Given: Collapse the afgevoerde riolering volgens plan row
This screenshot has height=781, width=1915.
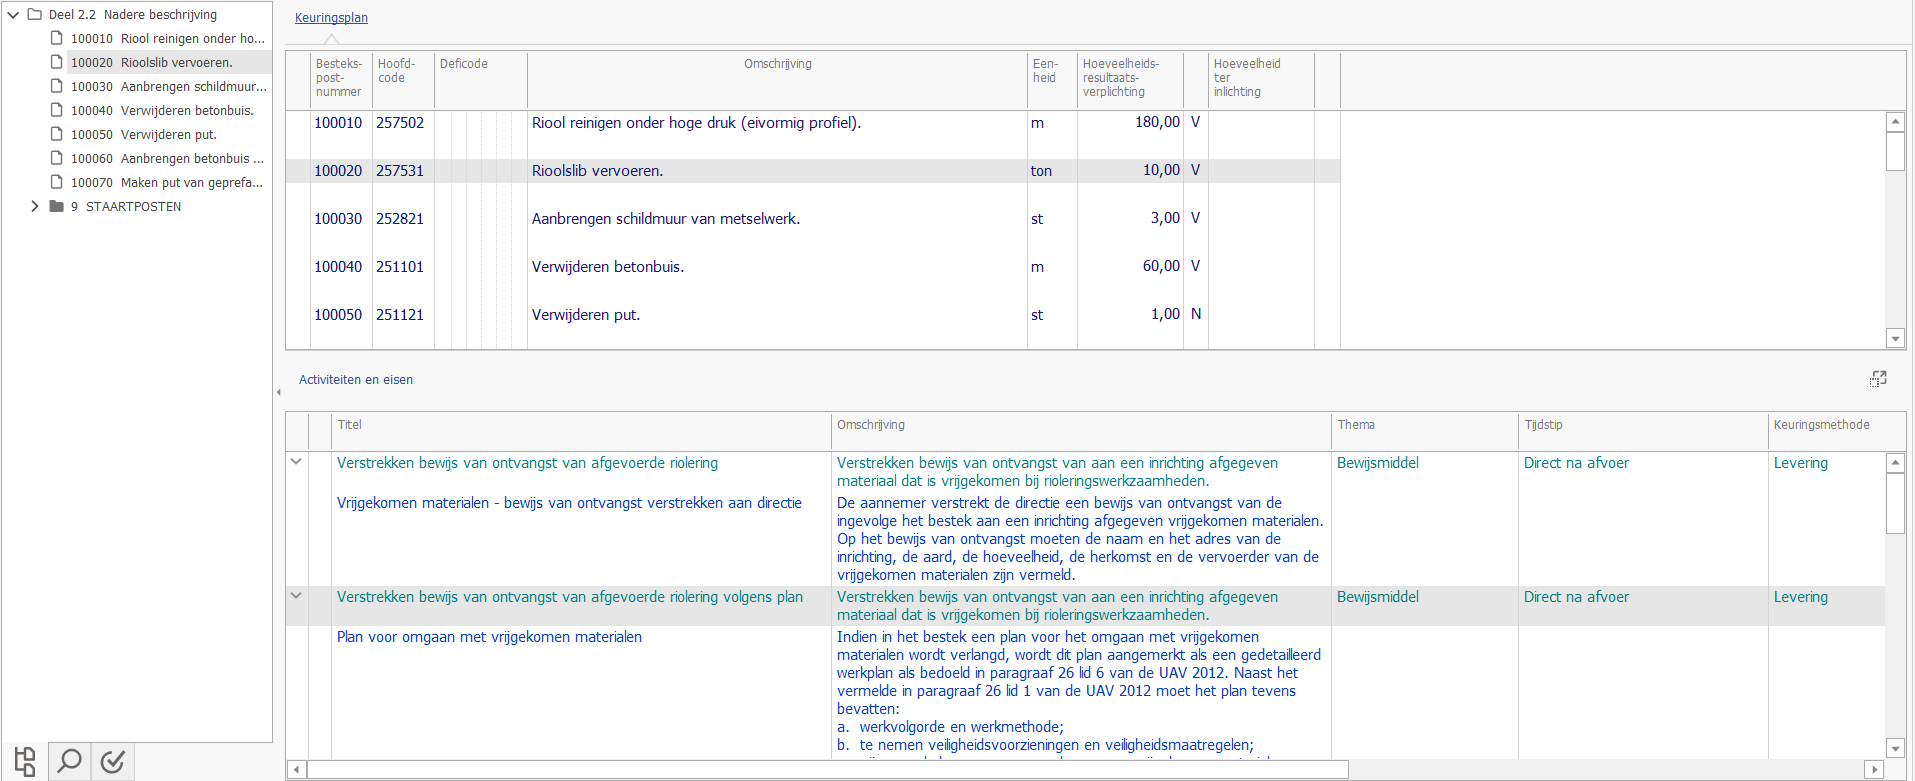Looking at the screenshot, I should [x=296, y=596].
